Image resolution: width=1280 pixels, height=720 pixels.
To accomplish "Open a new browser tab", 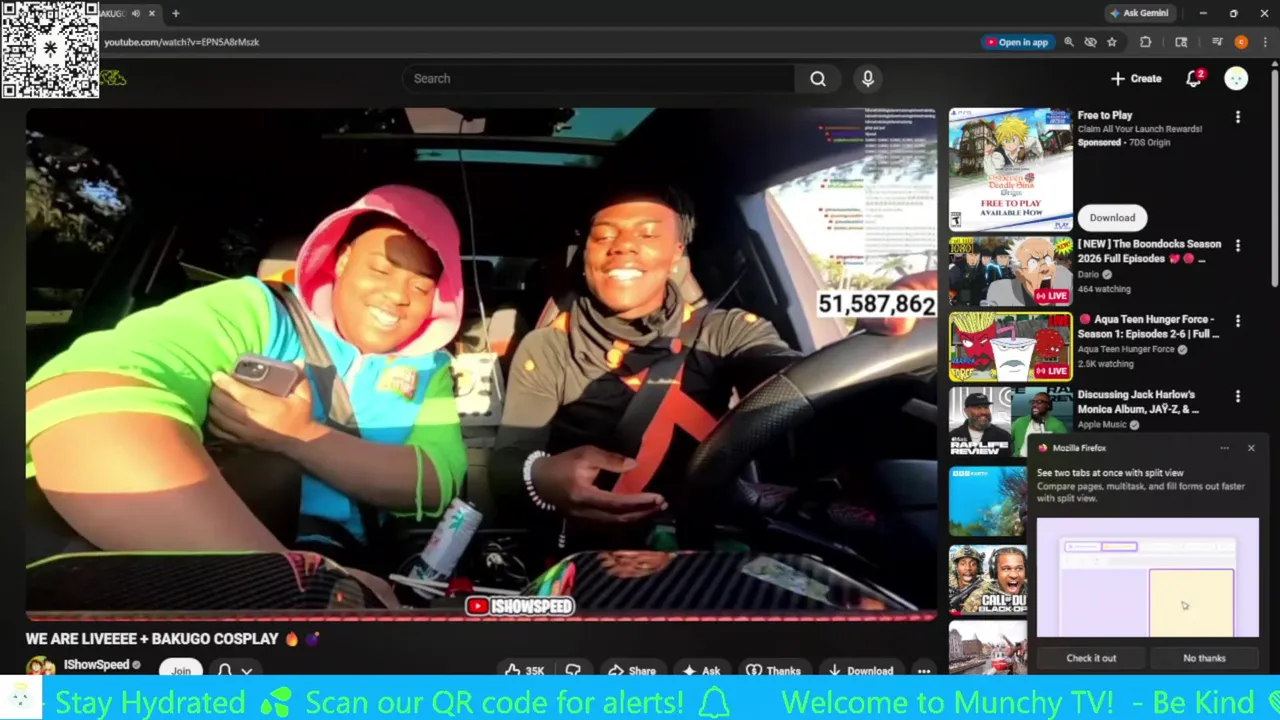I will point(175,13).
